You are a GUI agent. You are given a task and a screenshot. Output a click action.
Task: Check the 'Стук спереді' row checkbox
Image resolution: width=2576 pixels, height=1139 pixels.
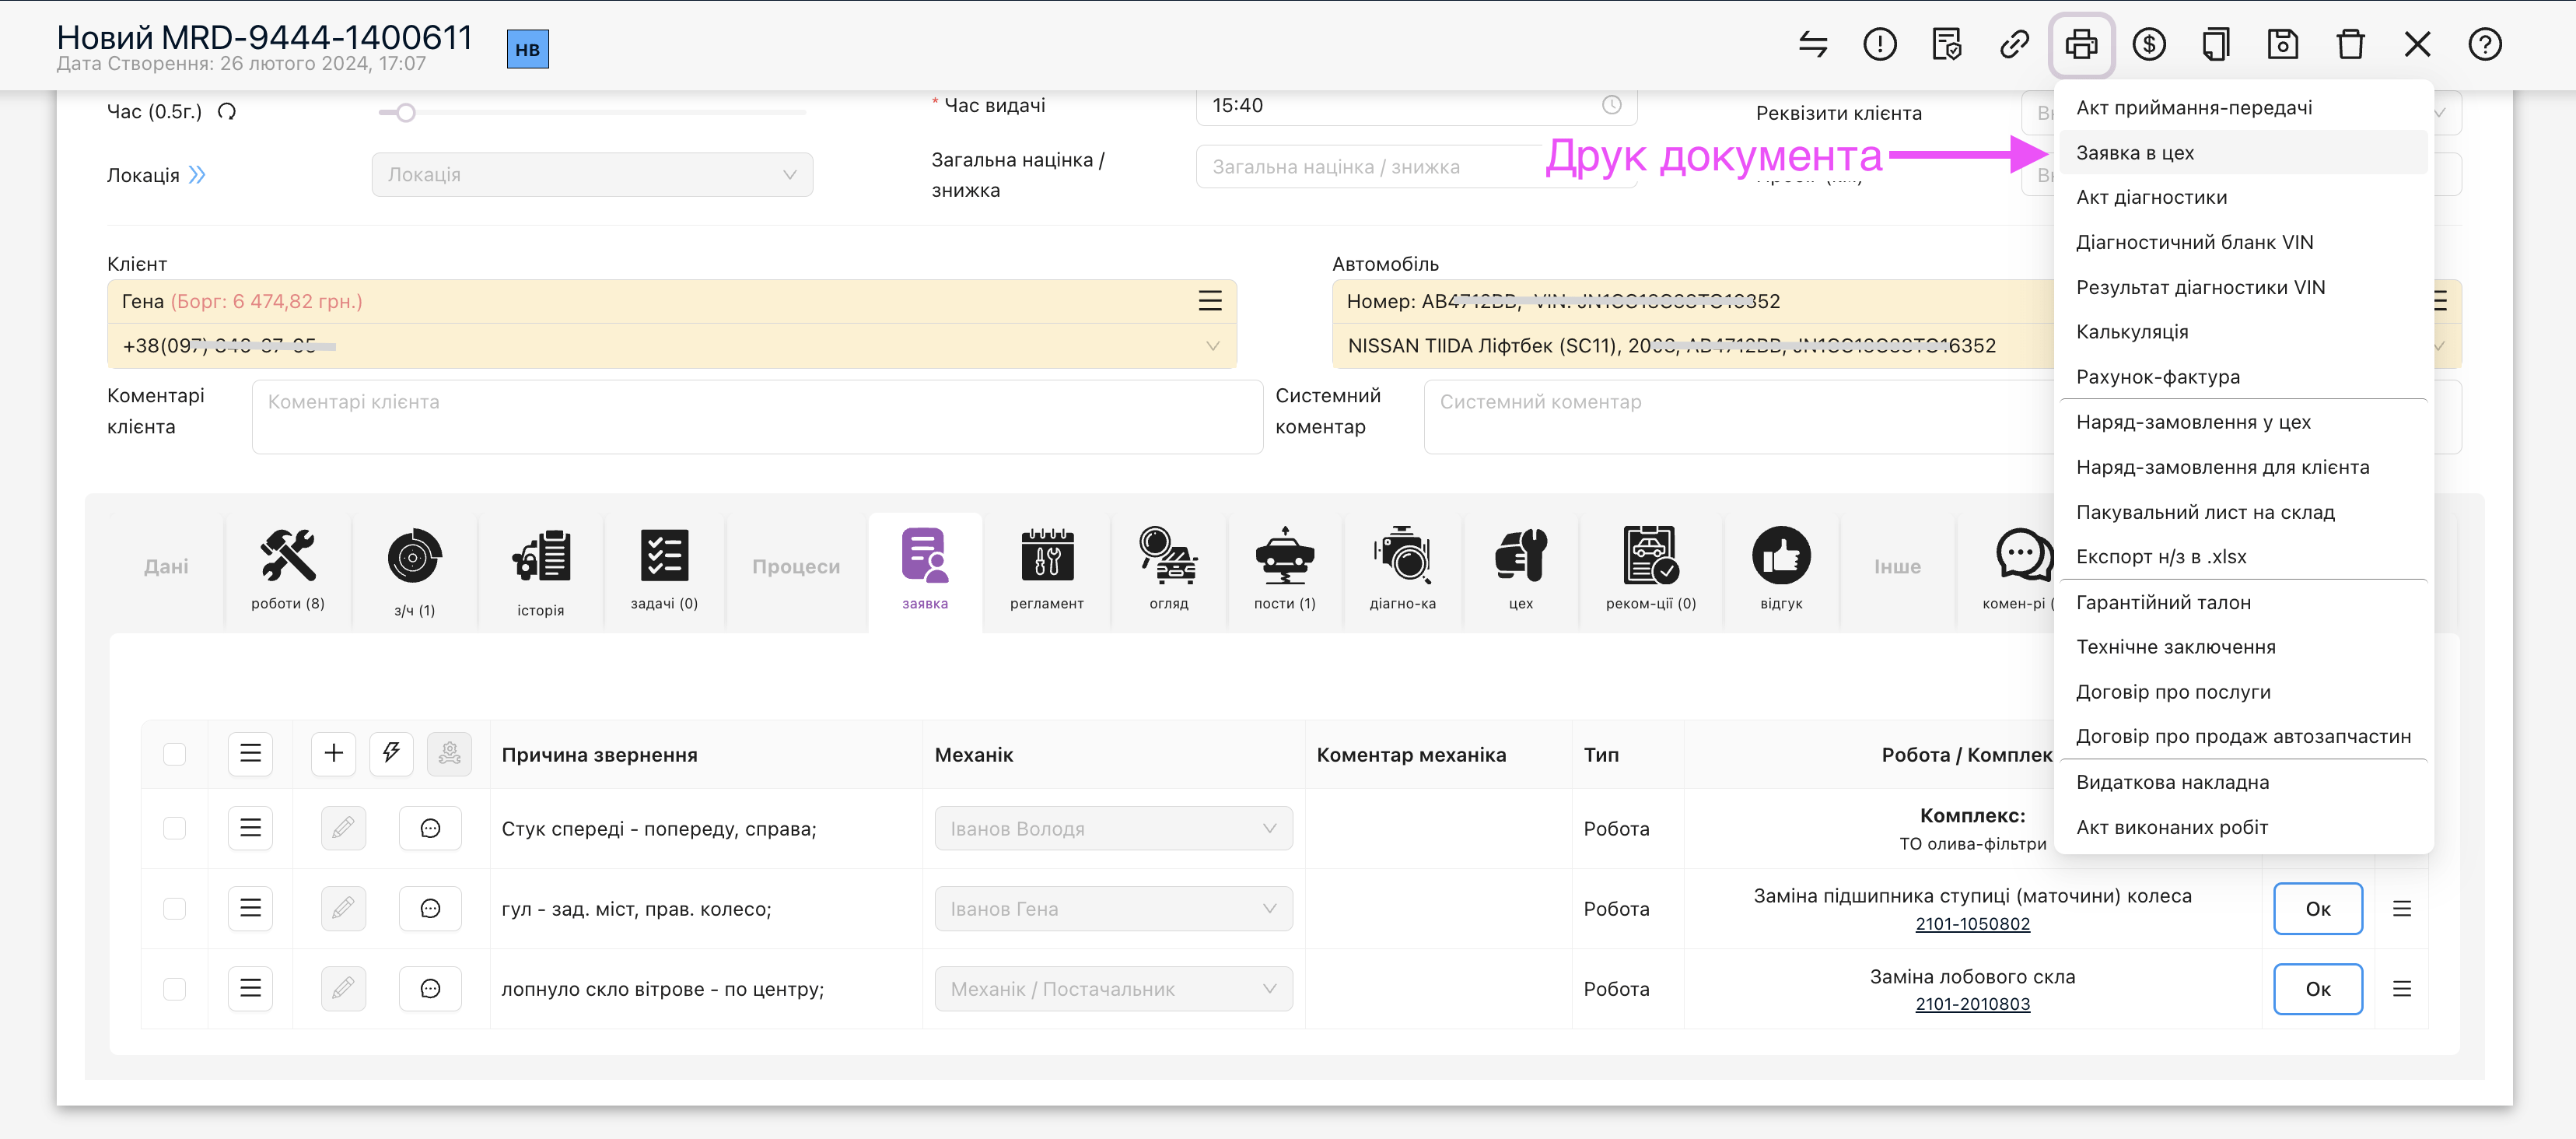175,828
